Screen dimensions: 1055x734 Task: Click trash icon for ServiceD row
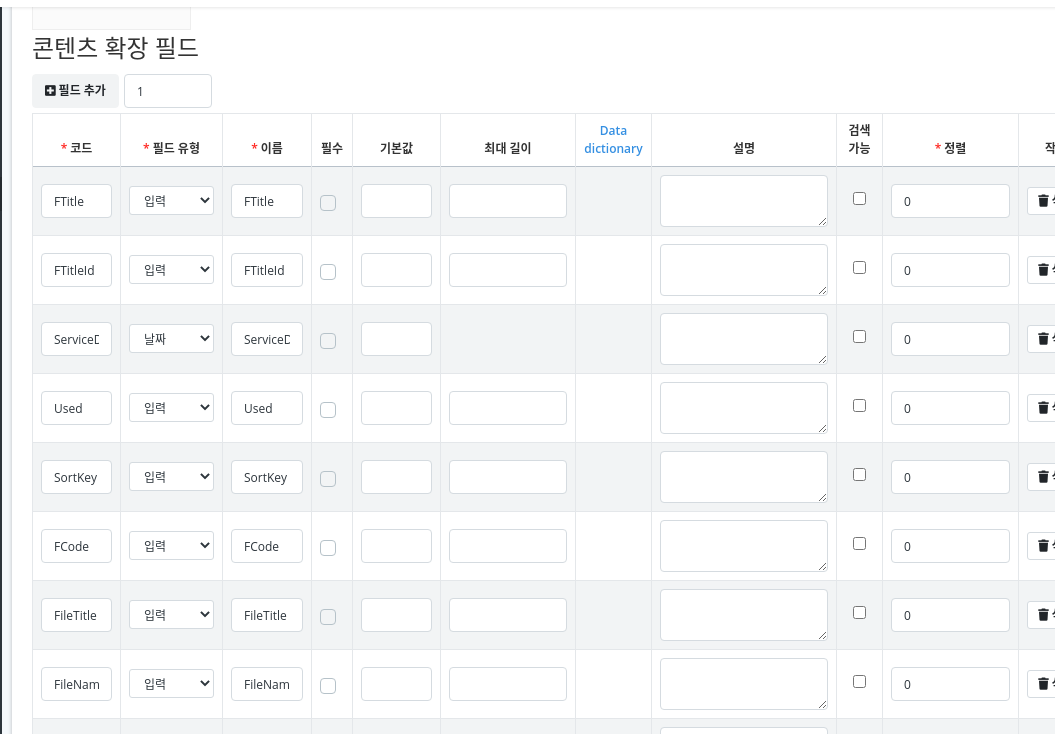click(x=1043, y=339)
